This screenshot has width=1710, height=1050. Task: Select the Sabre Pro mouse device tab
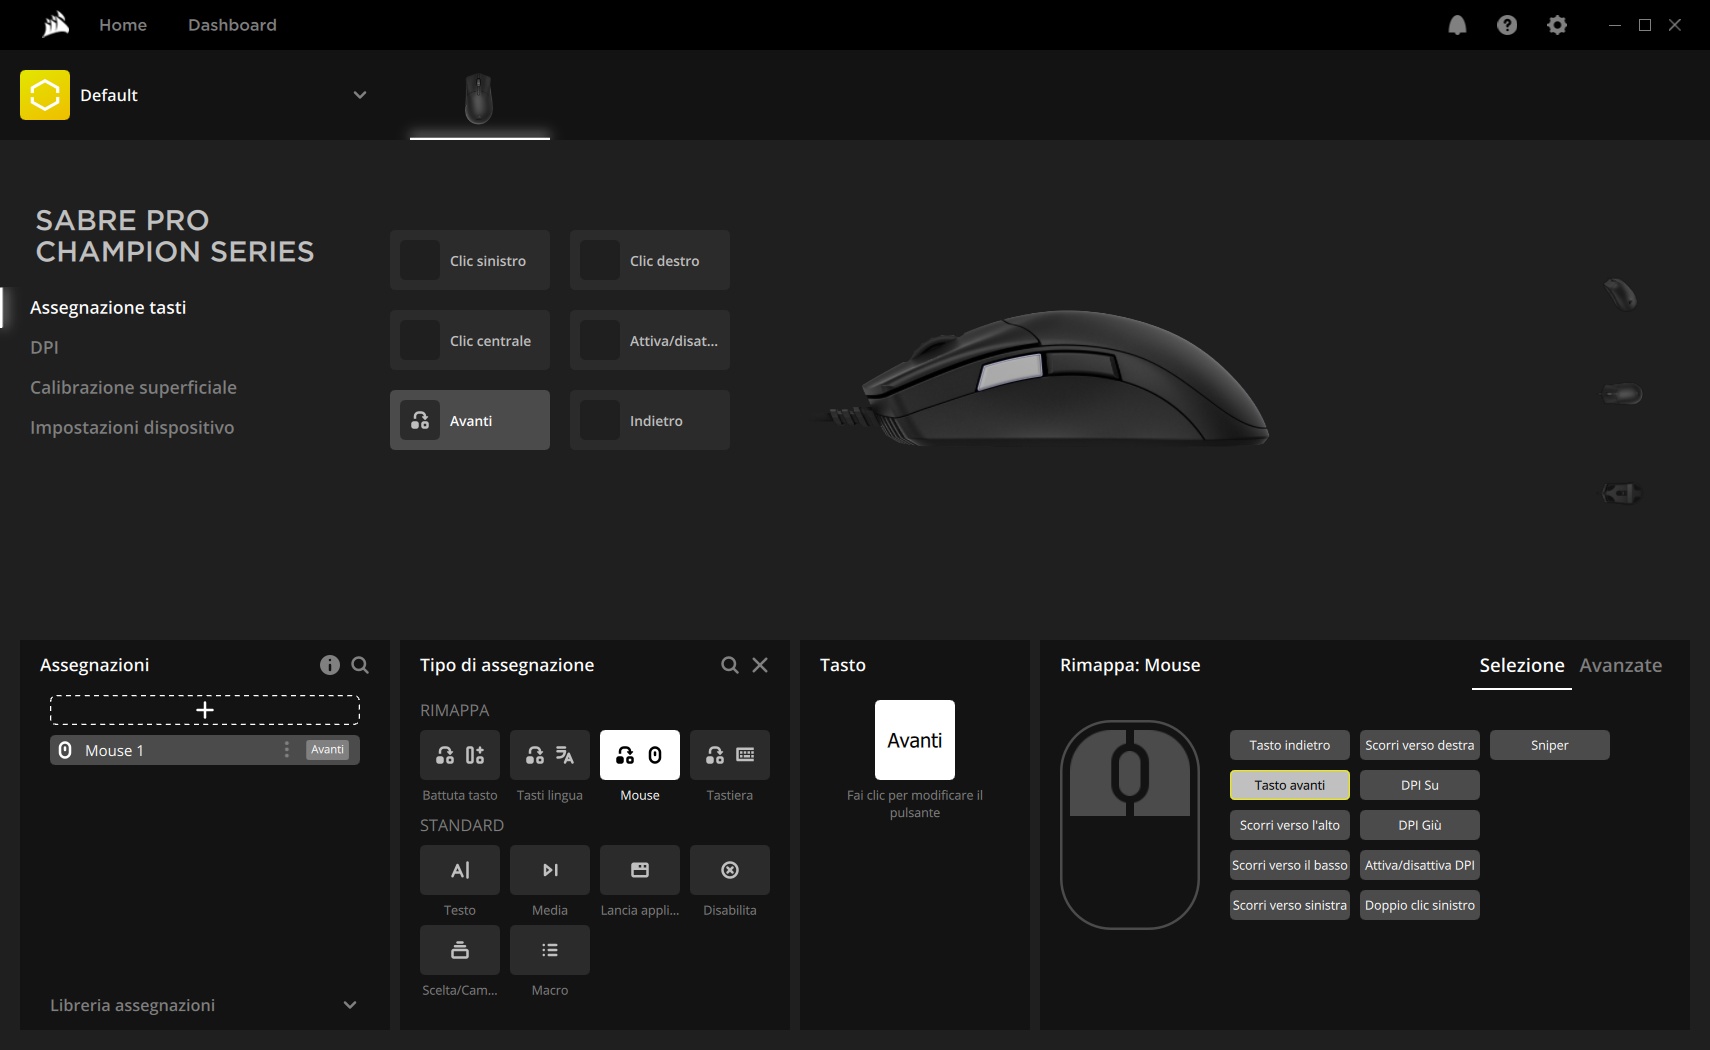tap(480, 98)
